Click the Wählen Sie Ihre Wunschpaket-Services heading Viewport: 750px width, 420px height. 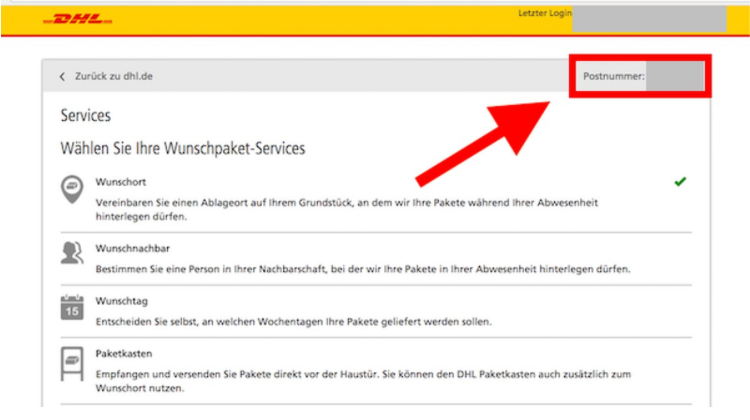click(x=183, y=148)
